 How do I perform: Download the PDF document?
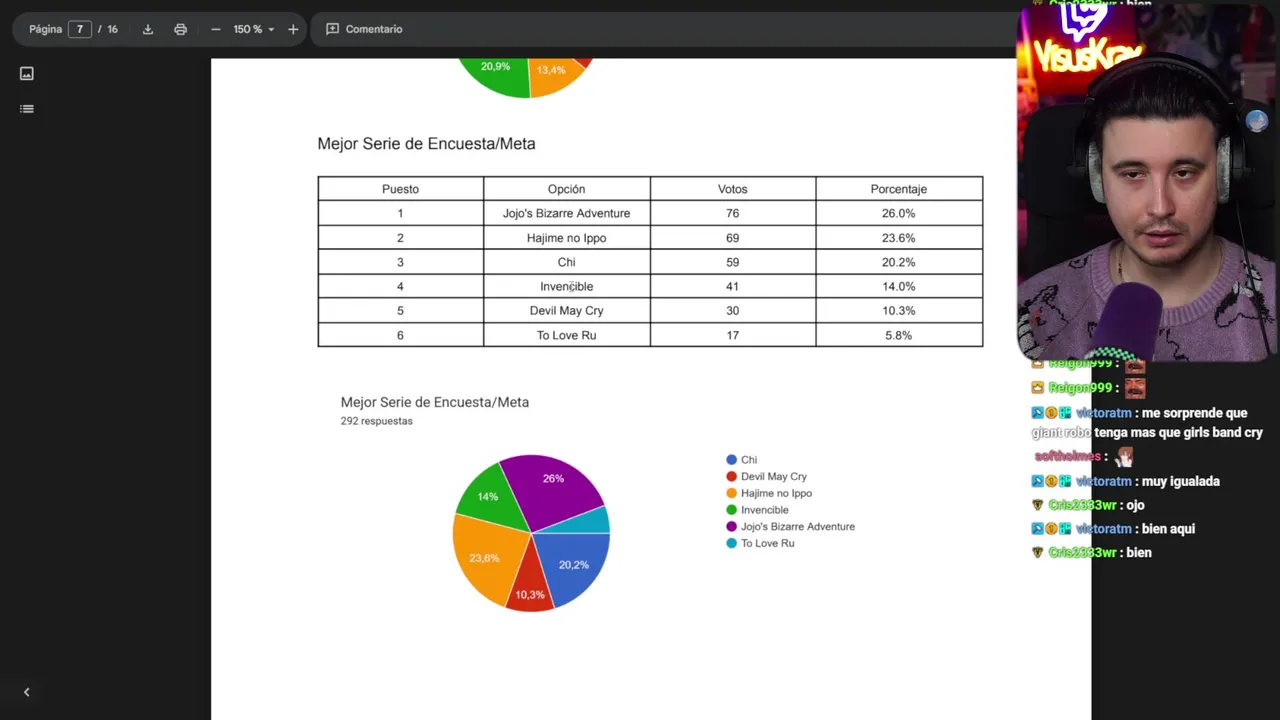point(148,29)
